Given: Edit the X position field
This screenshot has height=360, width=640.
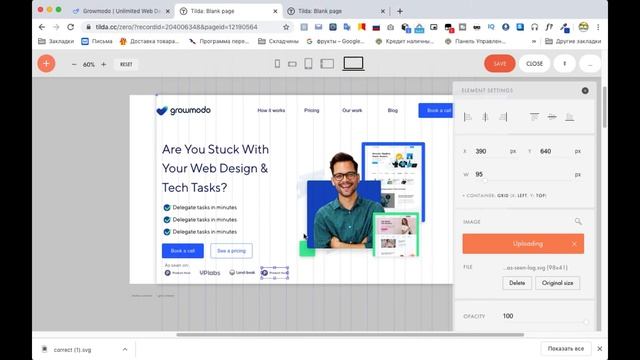Looking at the screenshot, I should 490,151.
